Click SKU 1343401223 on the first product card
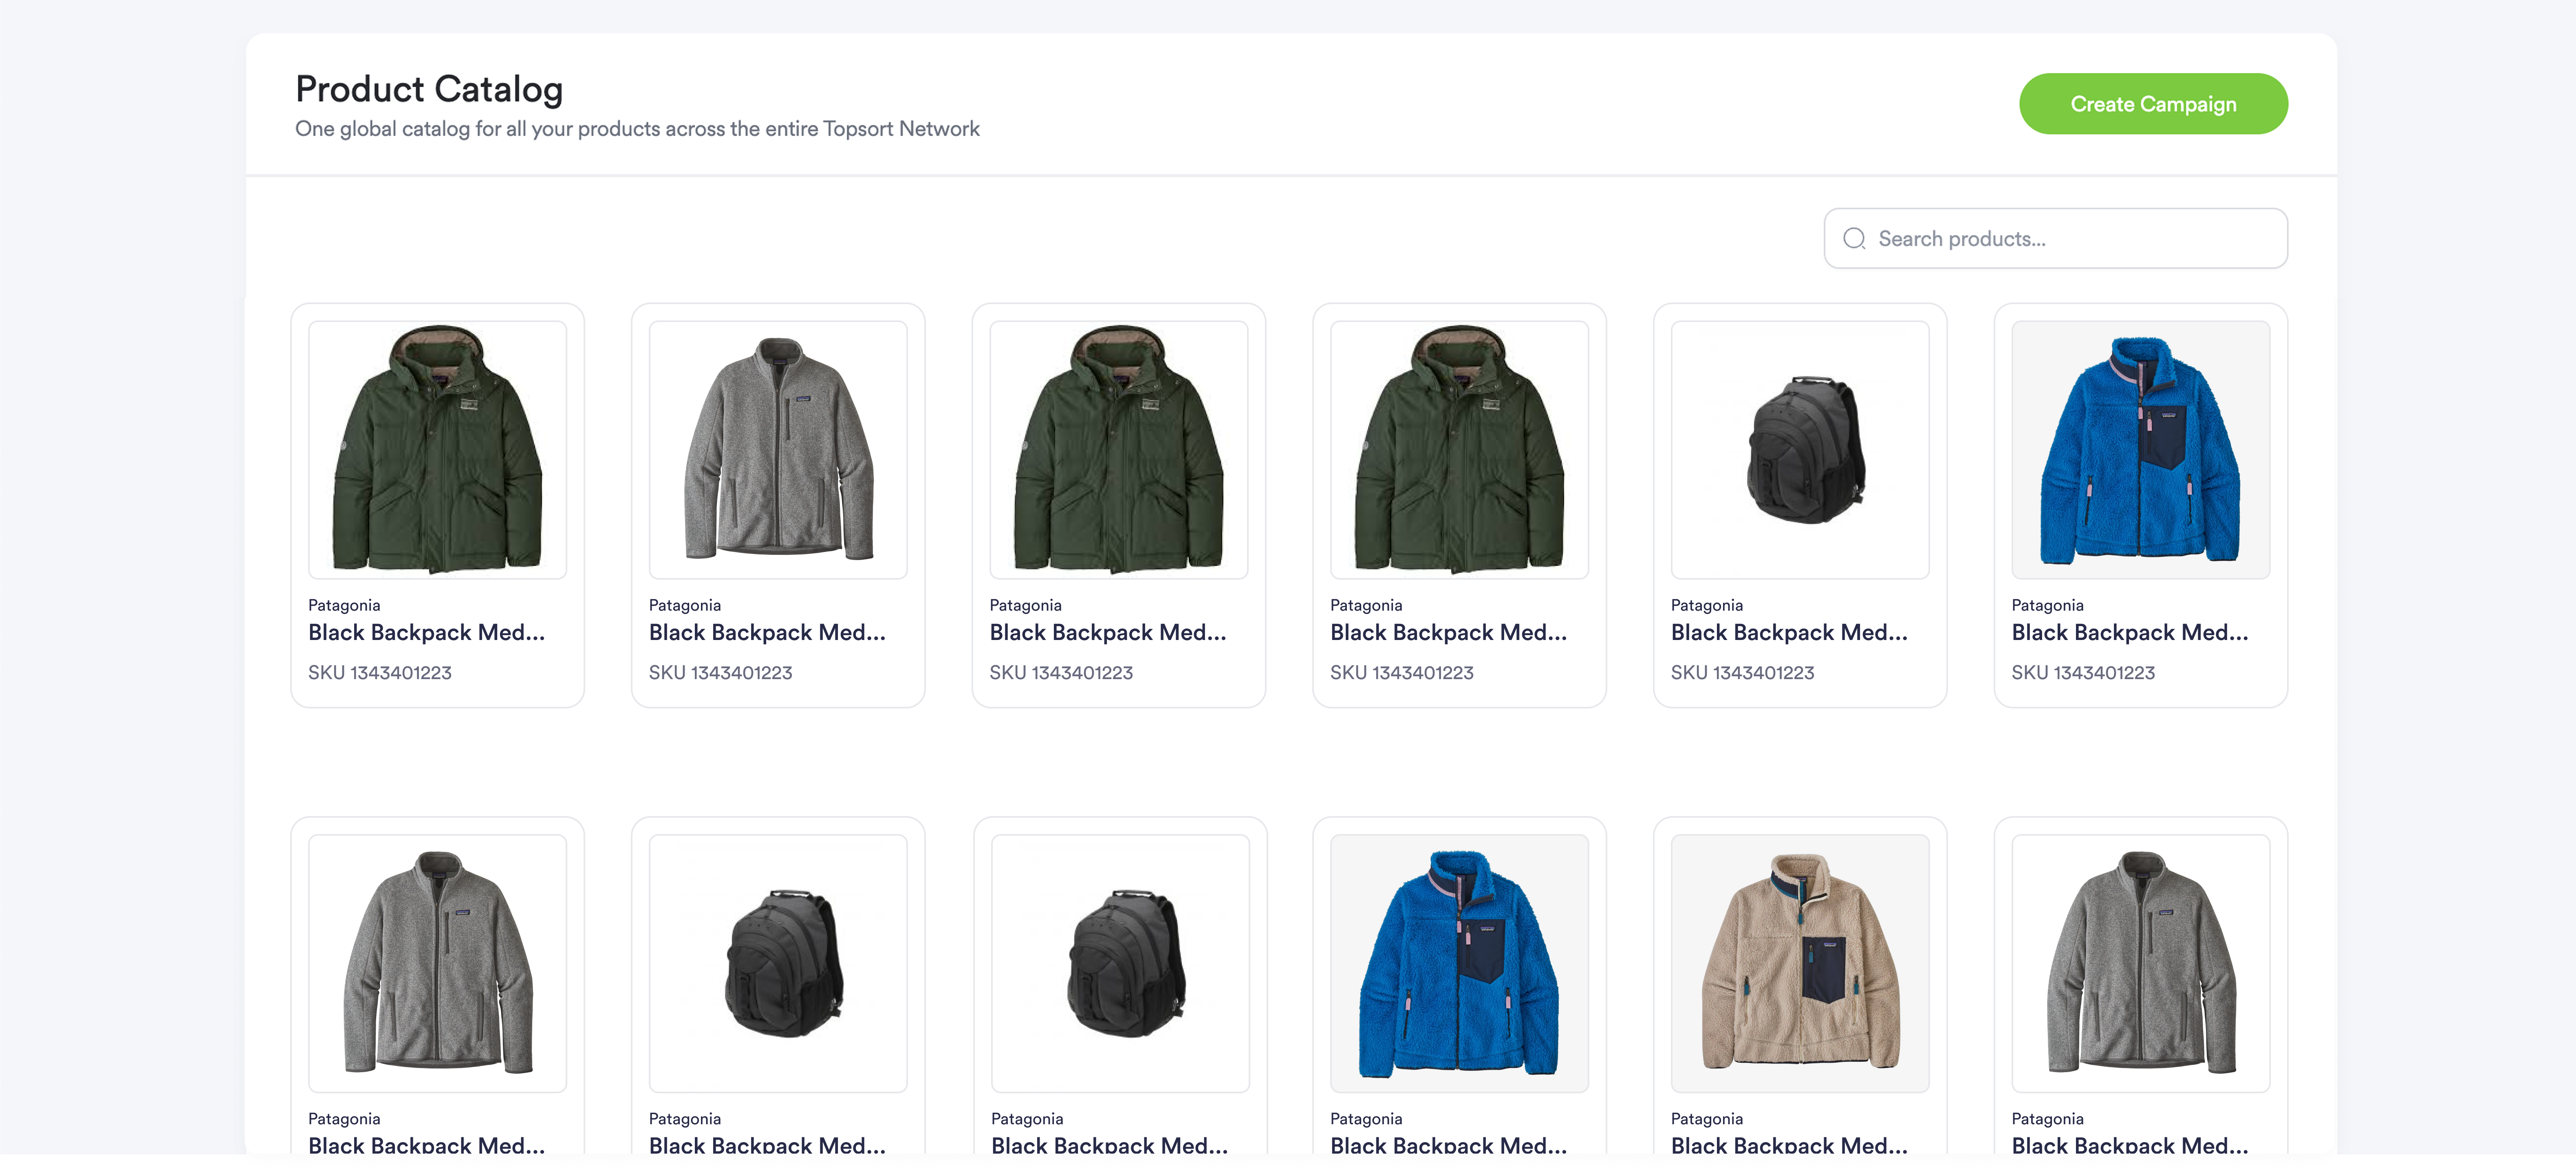The image size is (2576, 1174). [377, 672]
